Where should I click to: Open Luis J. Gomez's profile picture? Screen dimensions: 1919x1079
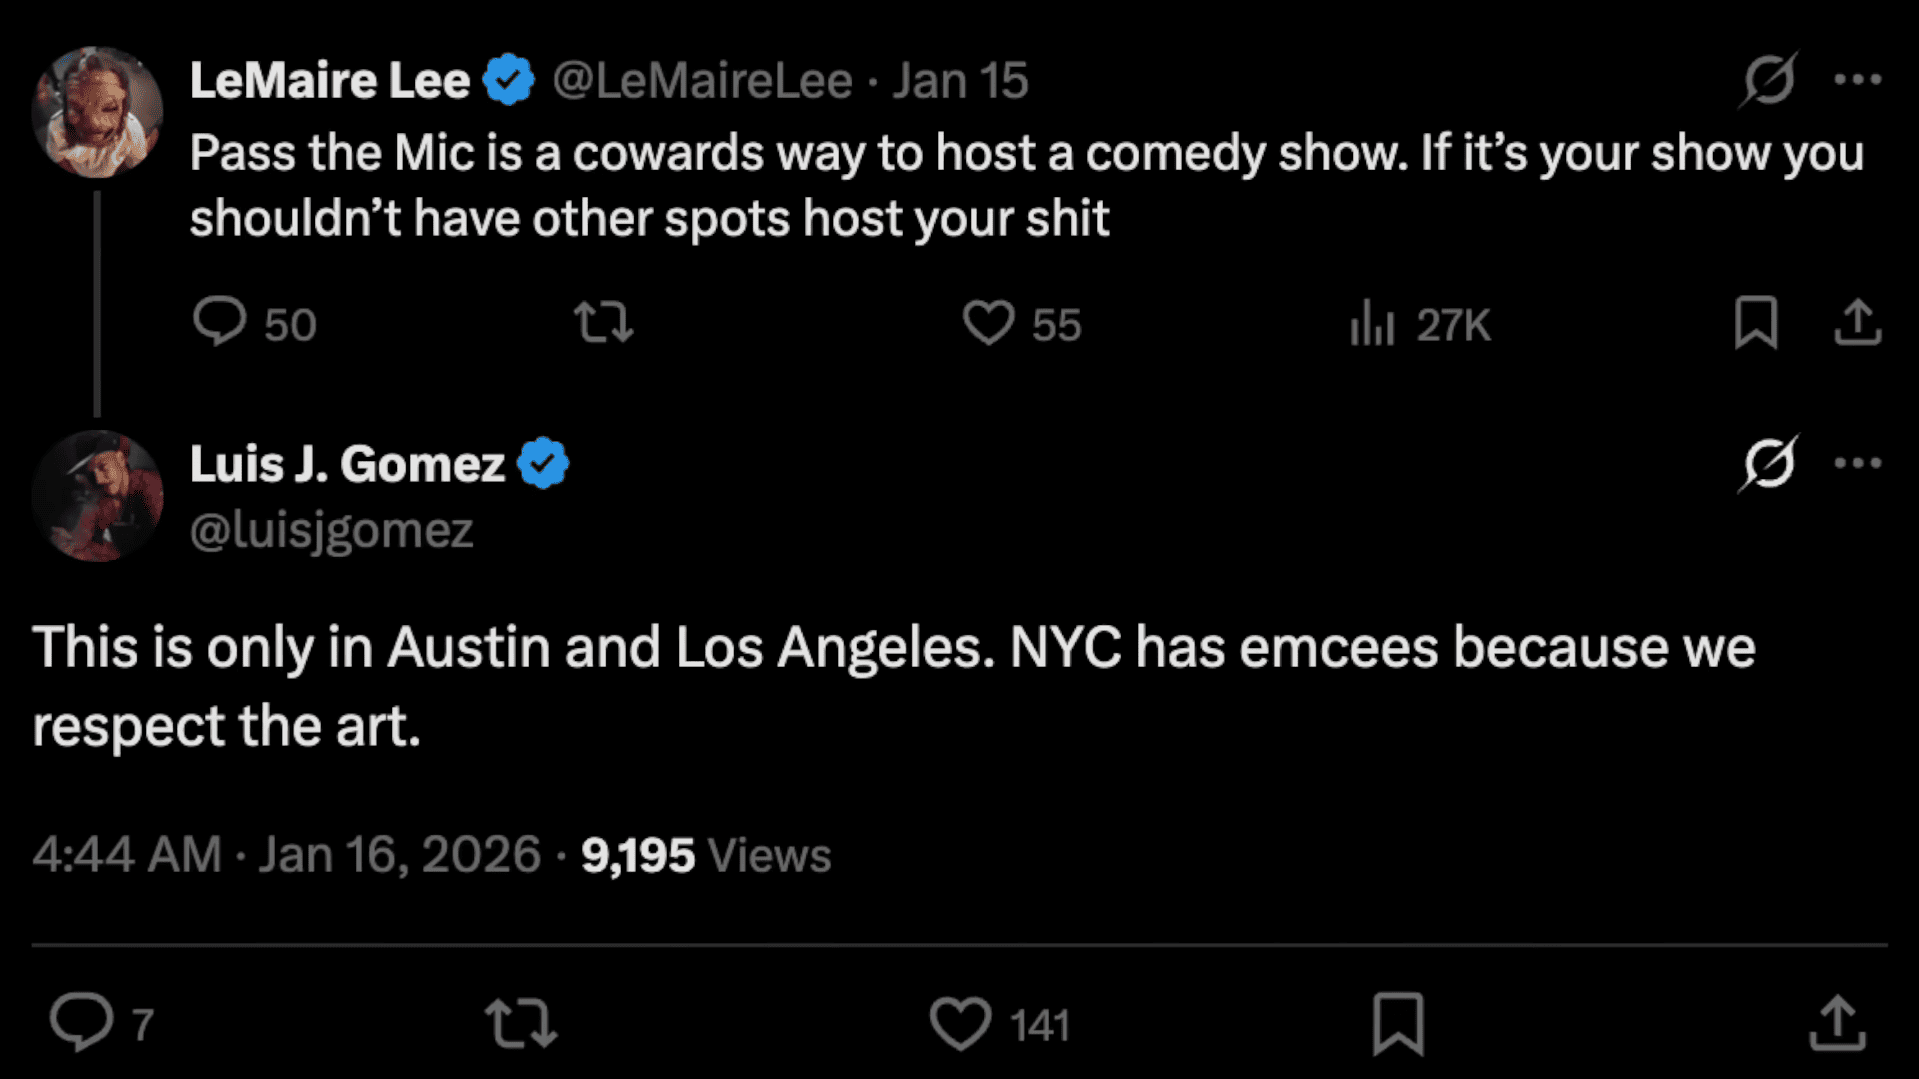[x=97, y=496]
